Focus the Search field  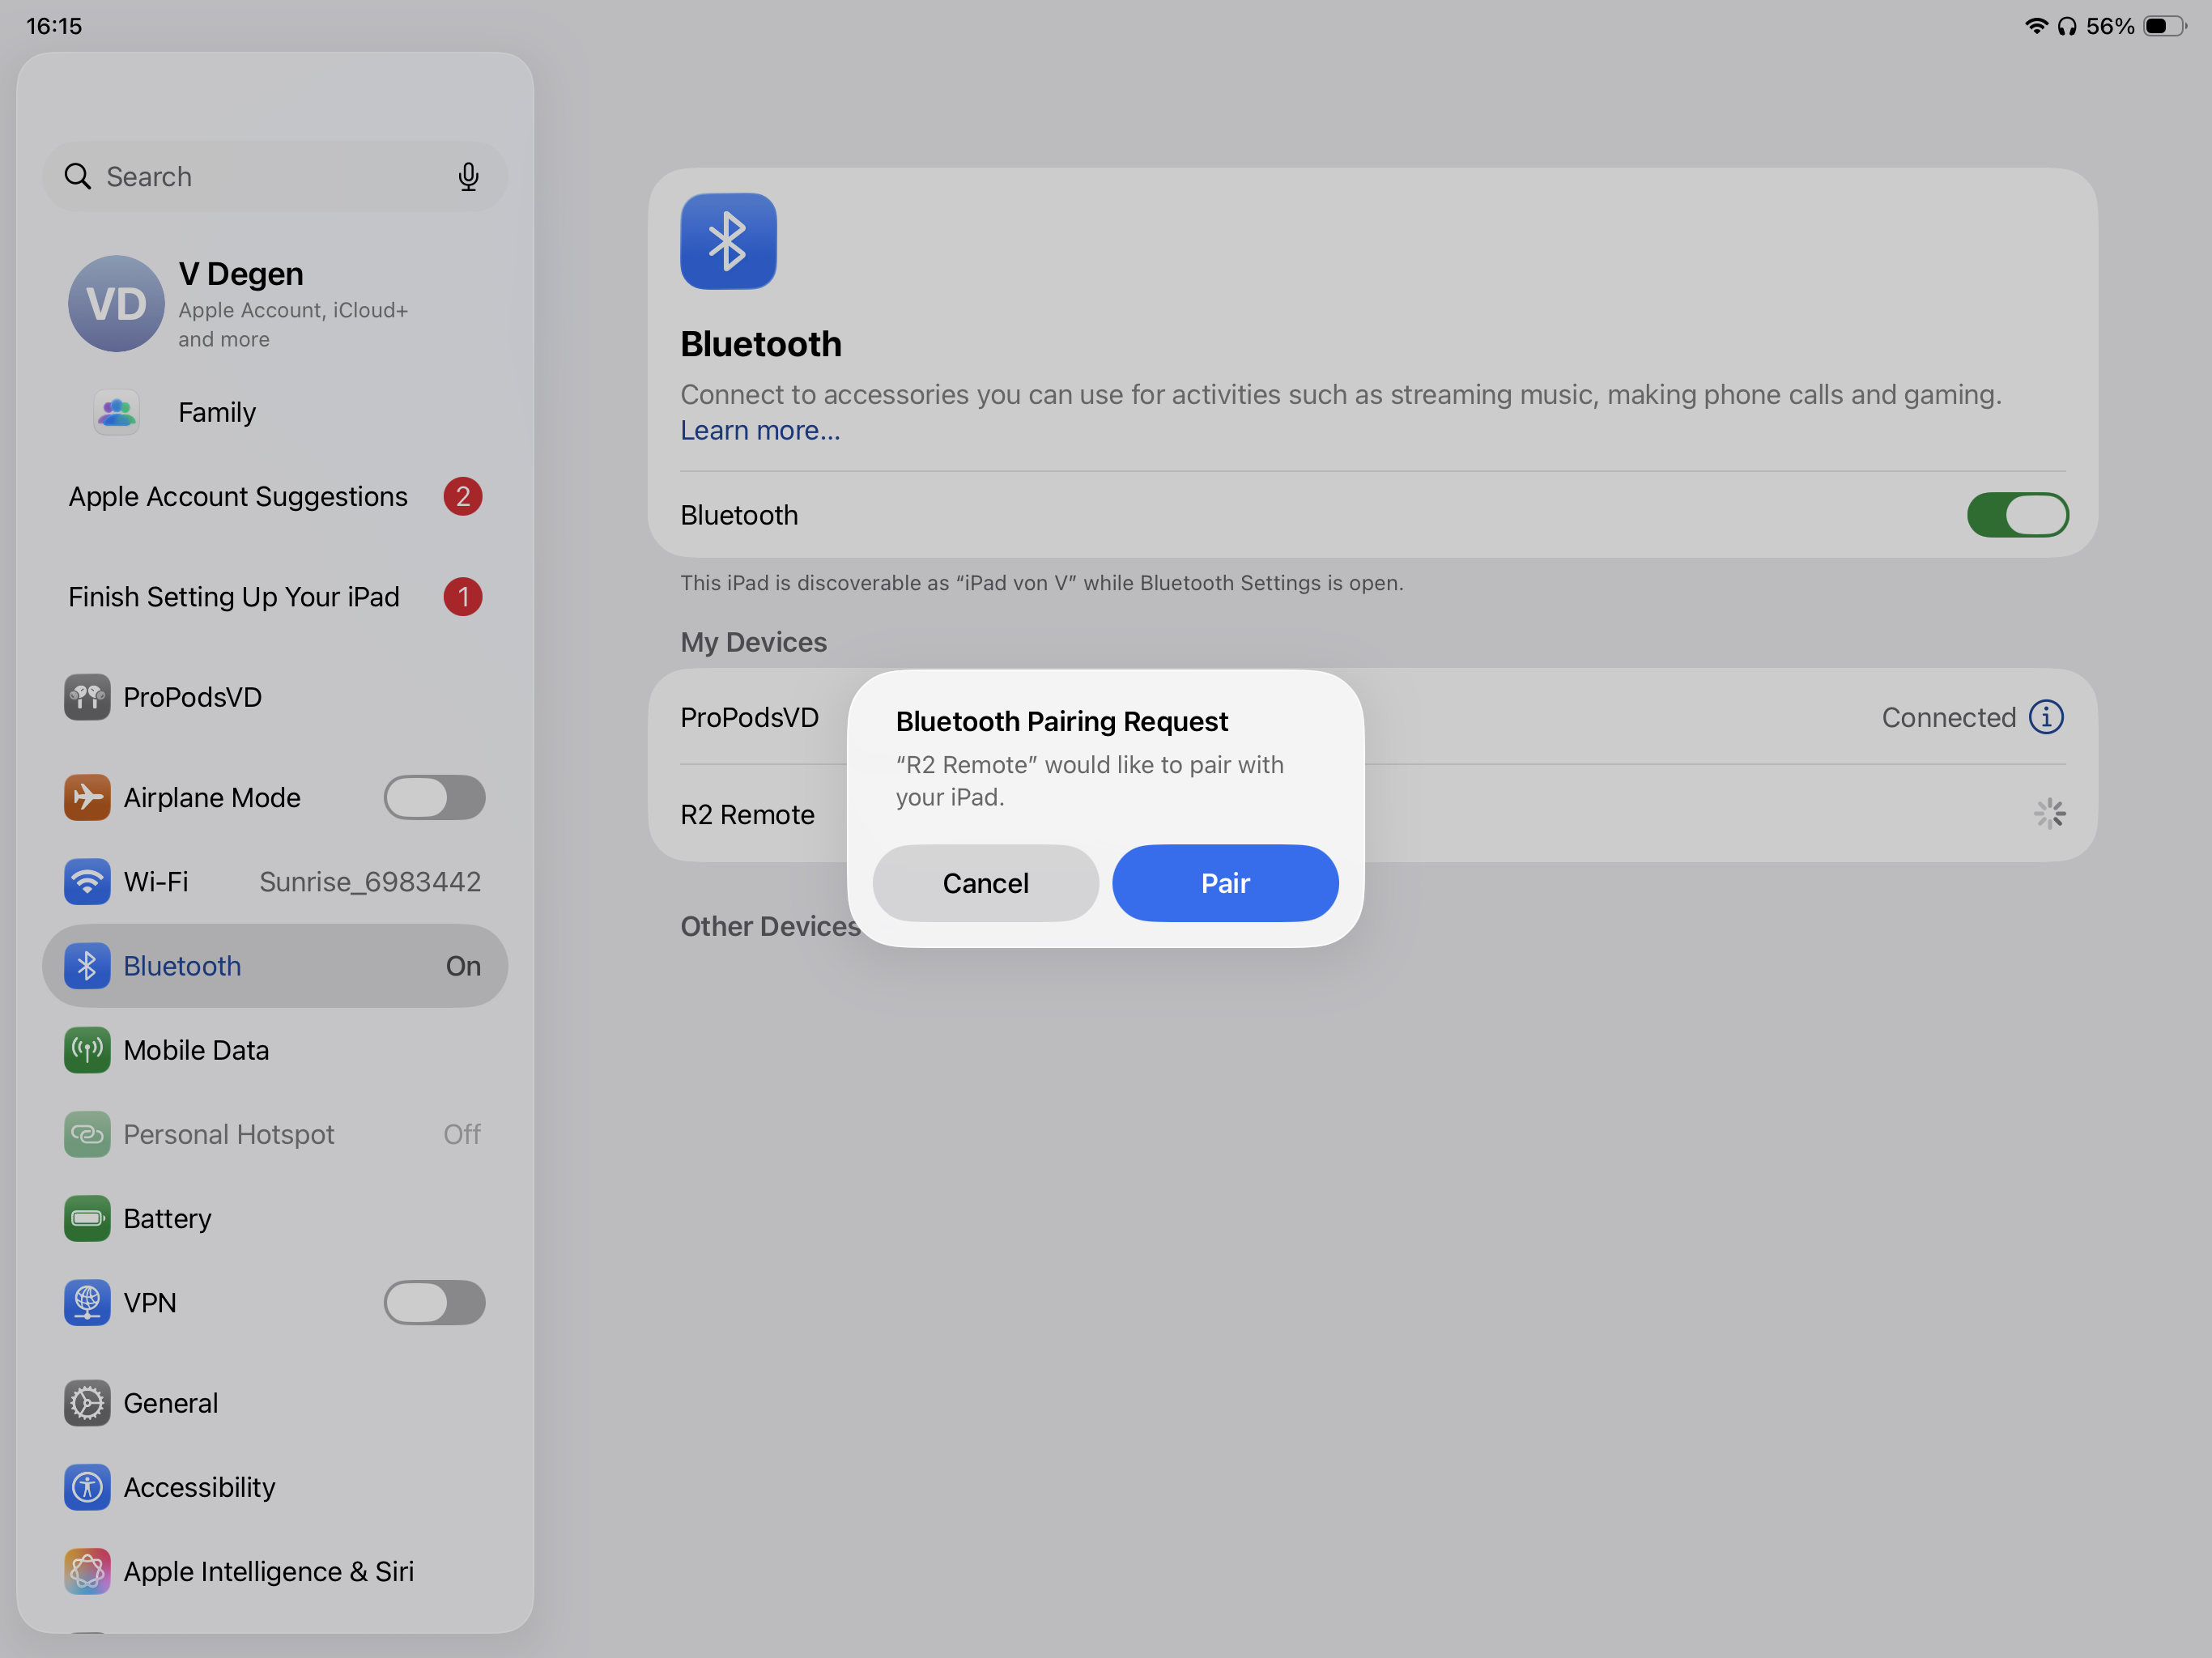click(275, 177)
